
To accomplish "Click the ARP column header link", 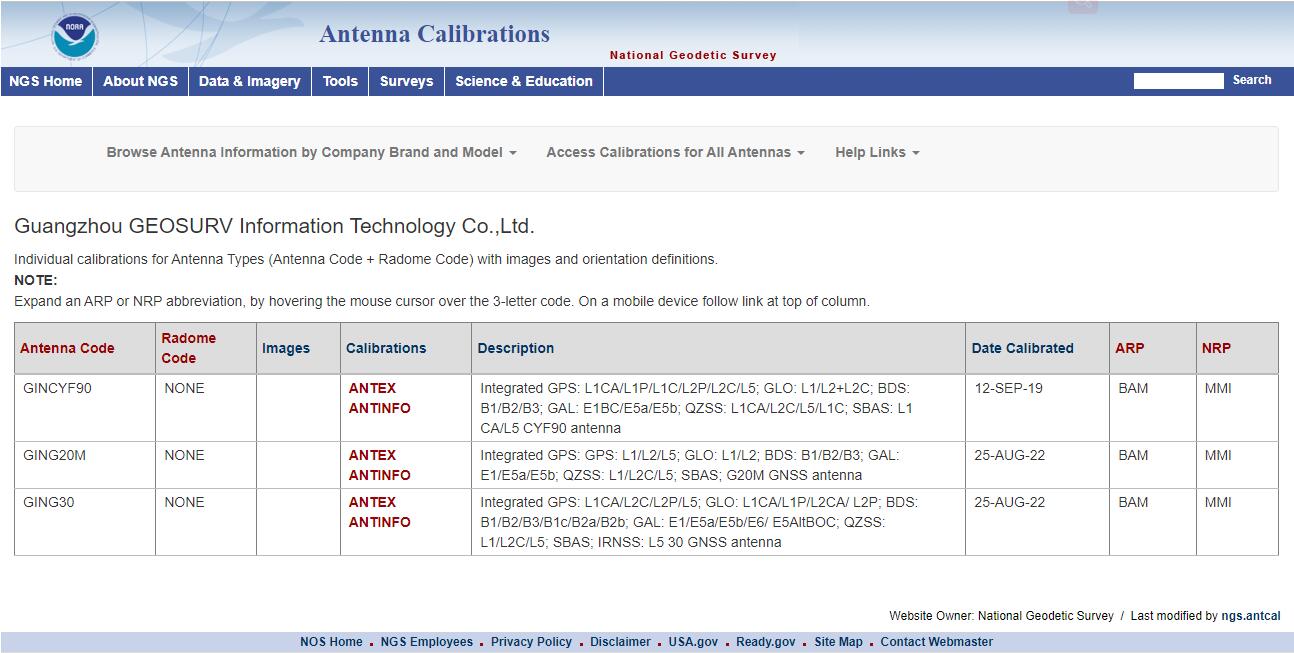I will 1130,348.
